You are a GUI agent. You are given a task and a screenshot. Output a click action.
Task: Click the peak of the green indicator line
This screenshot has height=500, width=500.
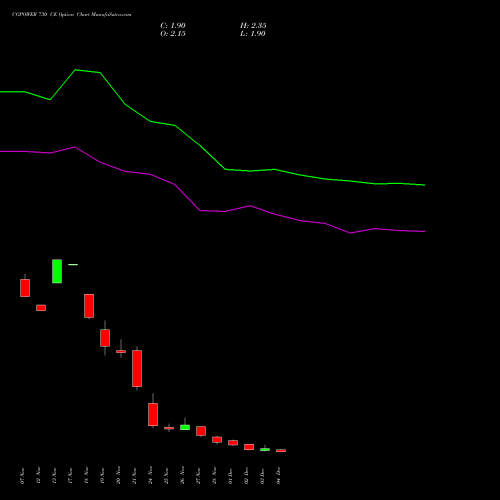coord(76,70)
